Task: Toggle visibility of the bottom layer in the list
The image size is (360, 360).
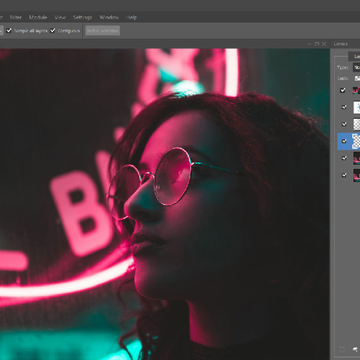Action: 344,175
